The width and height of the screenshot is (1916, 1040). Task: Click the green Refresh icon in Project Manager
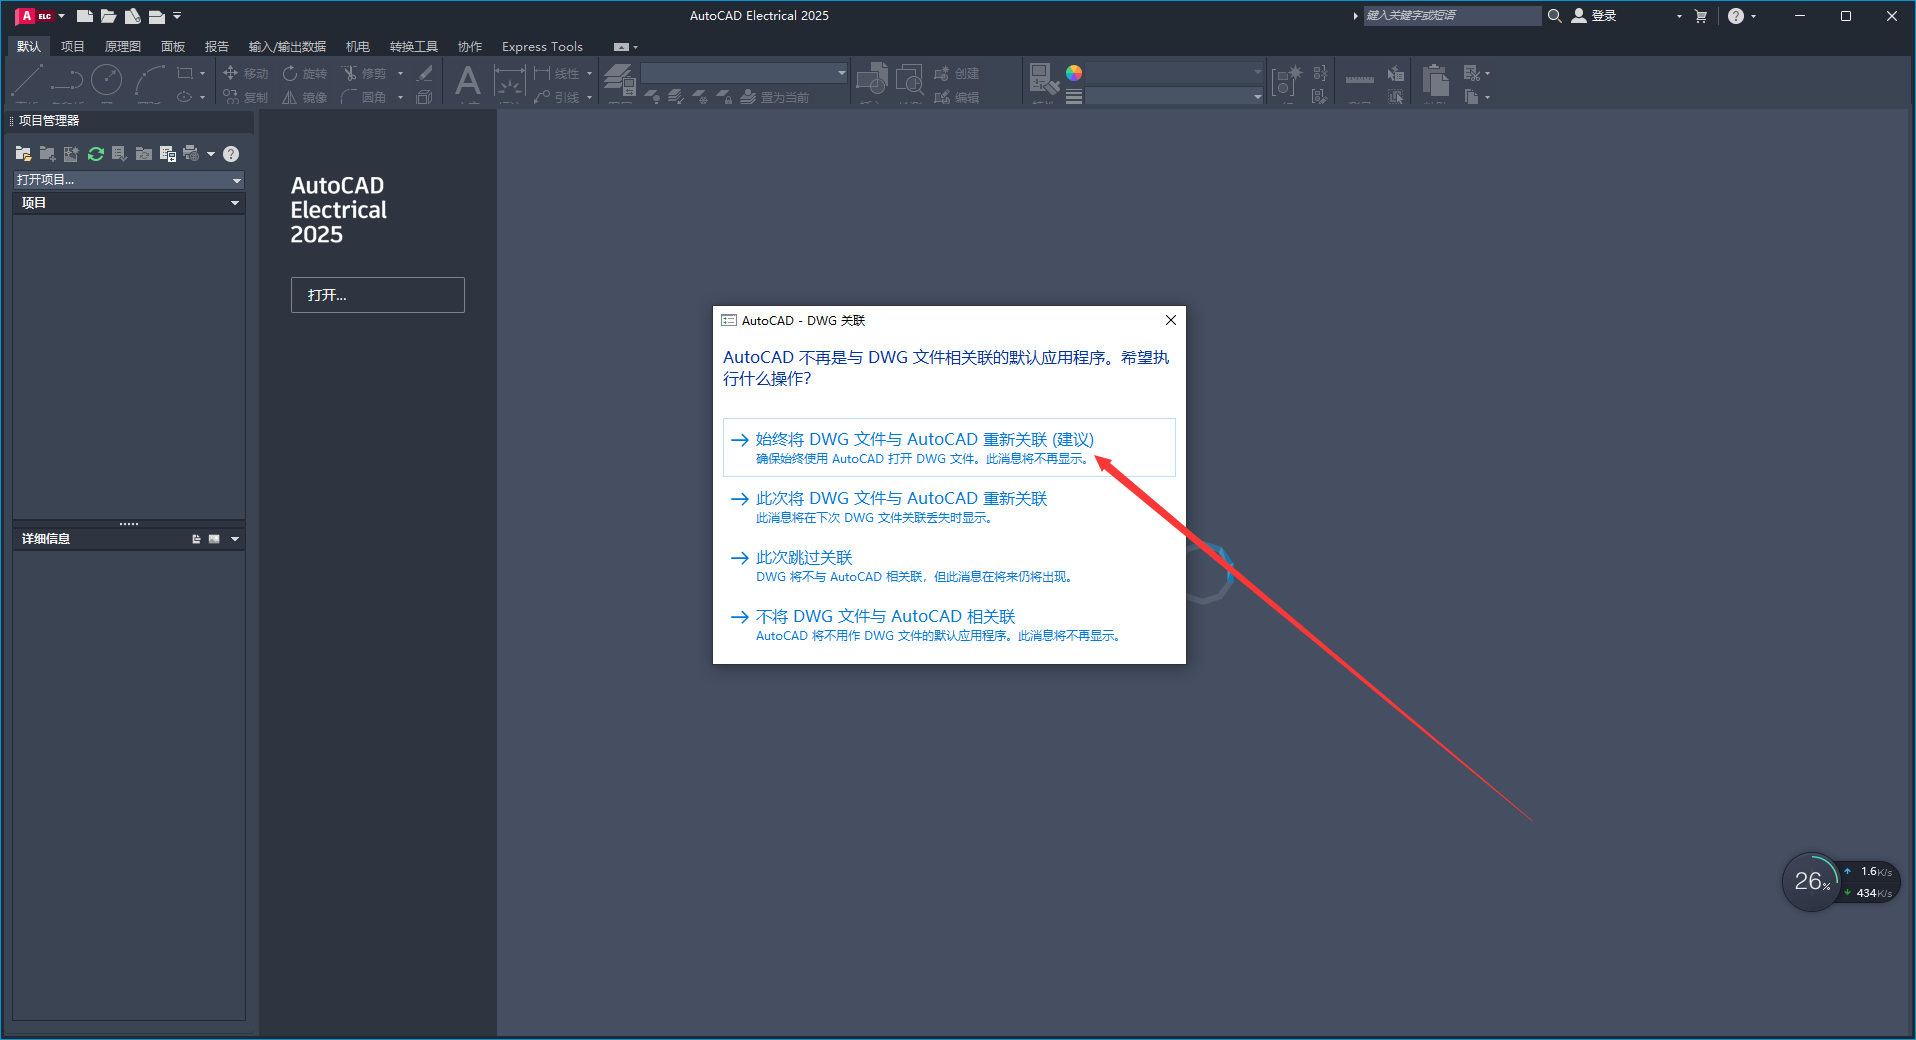[96, 154]
